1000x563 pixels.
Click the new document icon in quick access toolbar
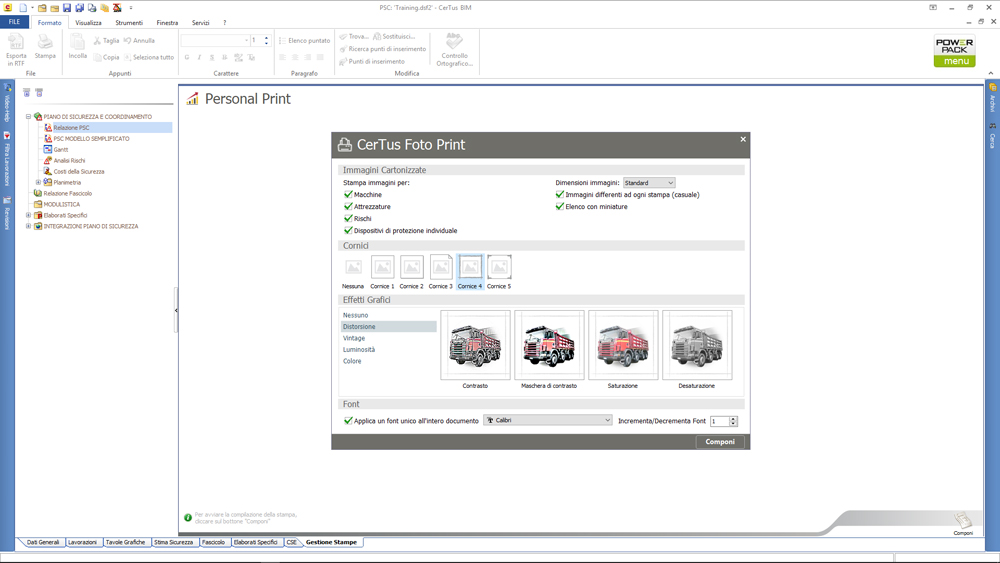pos(24,8)
